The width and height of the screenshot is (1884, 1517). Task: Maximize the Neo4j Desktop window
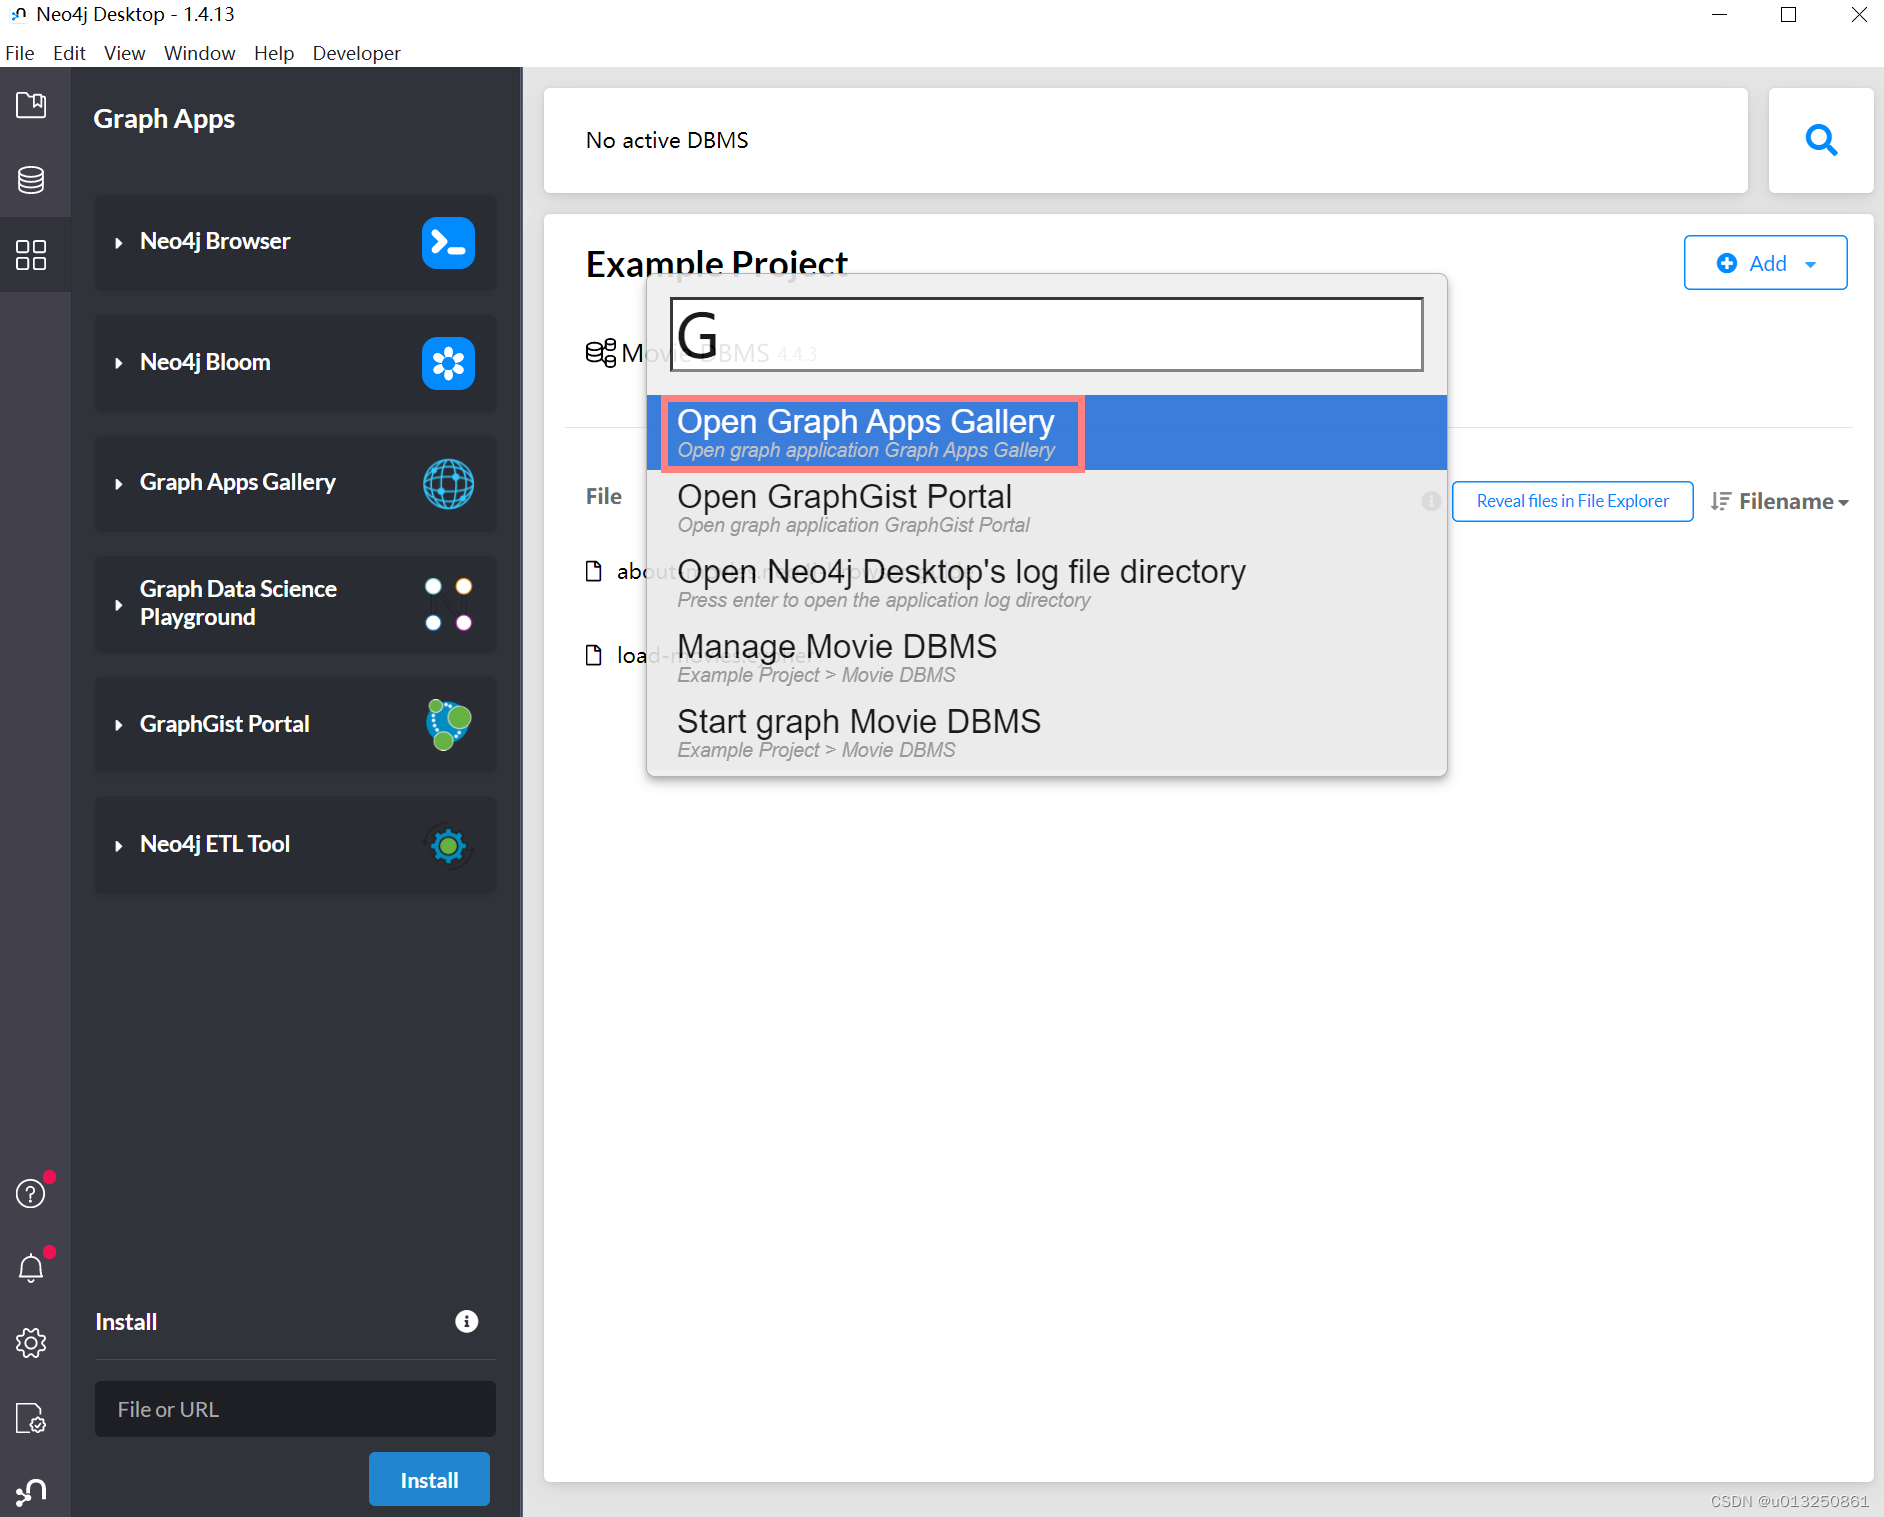coord(1789,14)
